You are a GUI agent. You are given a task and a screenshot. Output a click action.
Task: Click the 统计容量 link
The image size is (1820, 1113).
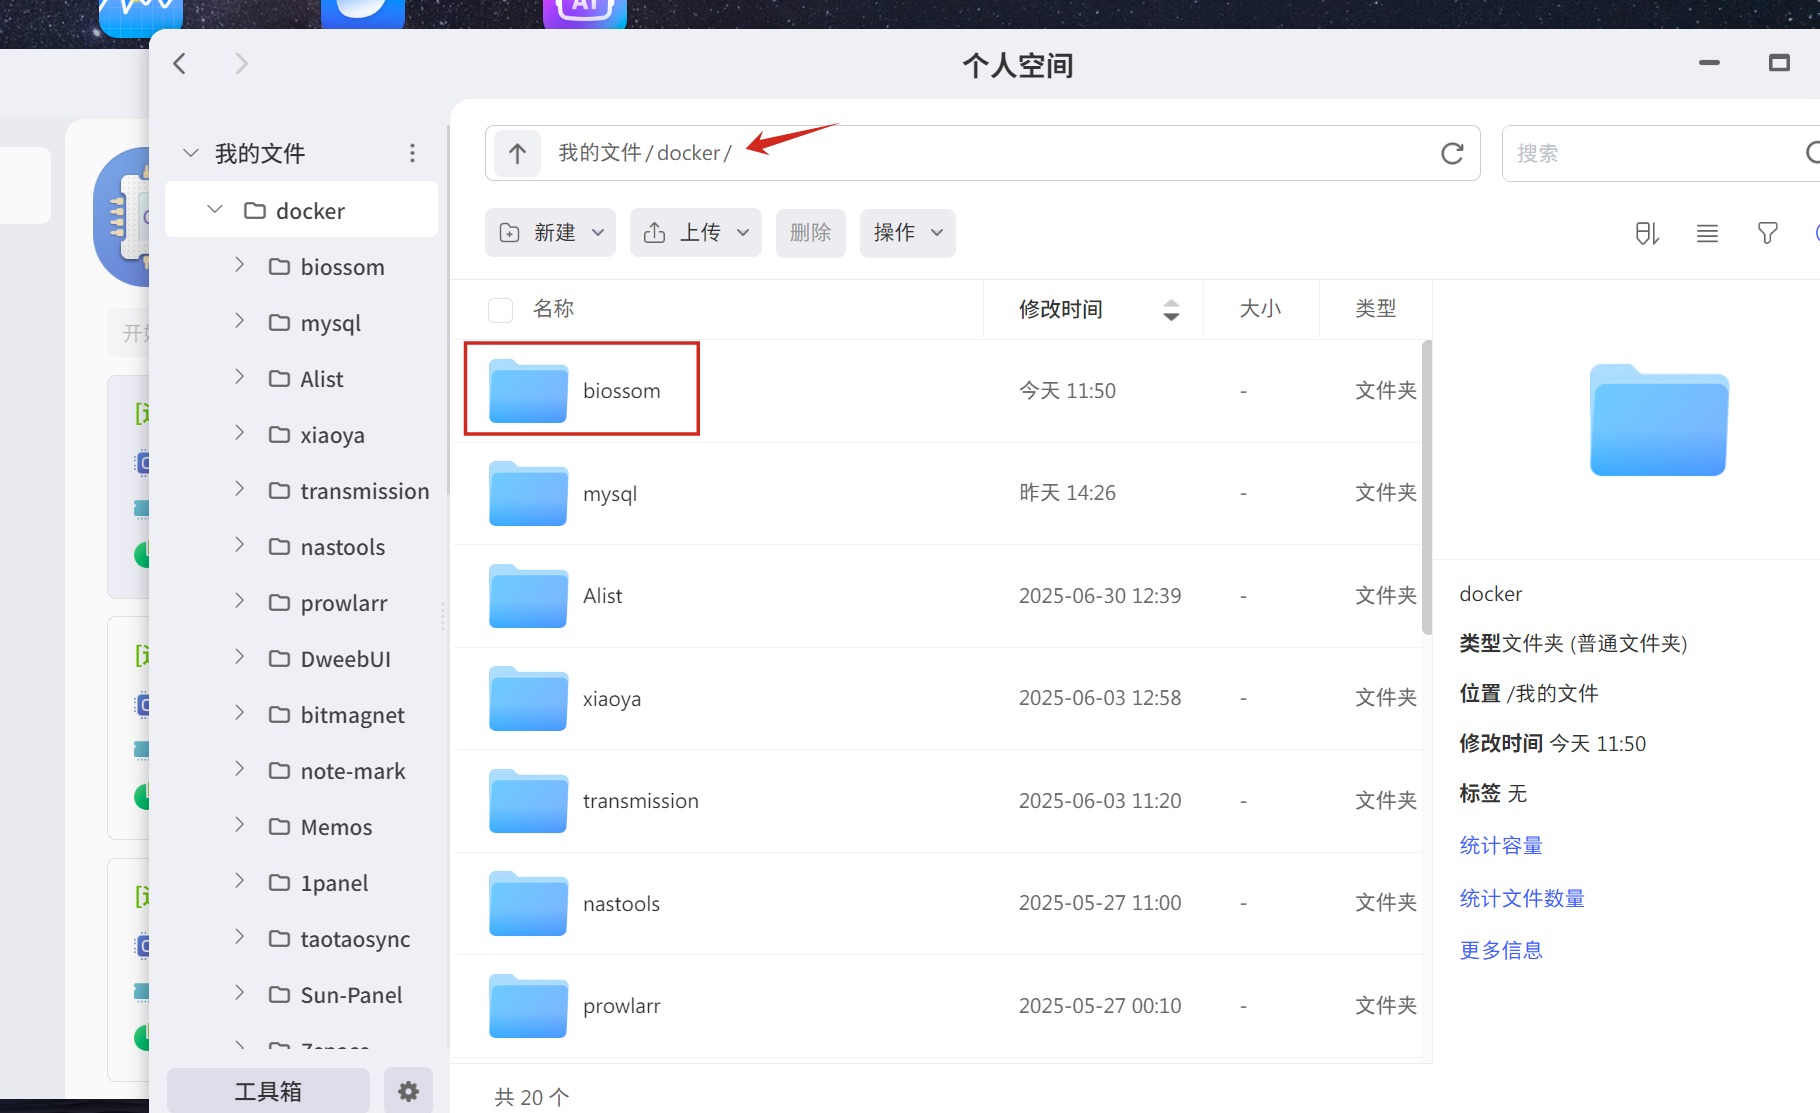tap(1500, 846)
